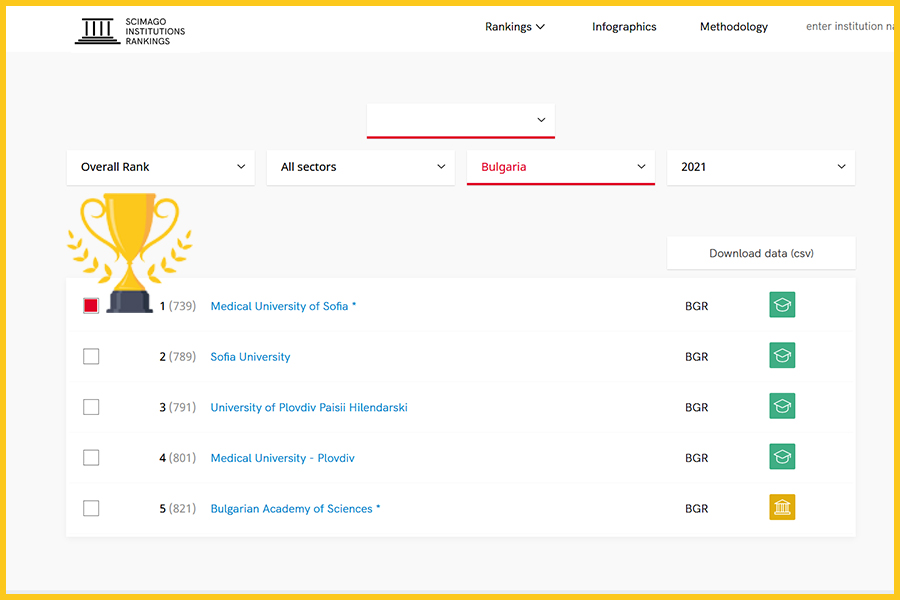This screenshot has height=600, width=900.
Task: Open the All sectors dropdown
Action: pos(360,167)
